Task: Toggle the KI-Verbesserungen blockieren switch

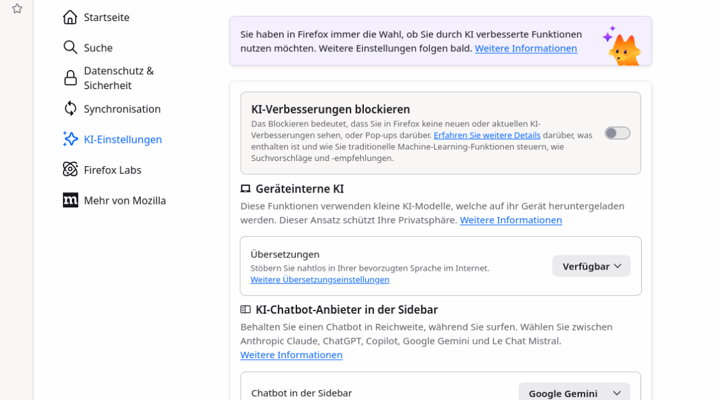Action: tap(617, 133)
